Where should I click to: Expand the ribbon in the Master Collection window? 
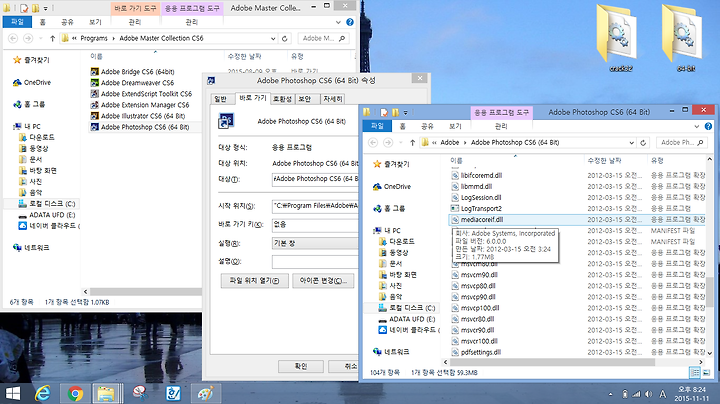point(338,22)
